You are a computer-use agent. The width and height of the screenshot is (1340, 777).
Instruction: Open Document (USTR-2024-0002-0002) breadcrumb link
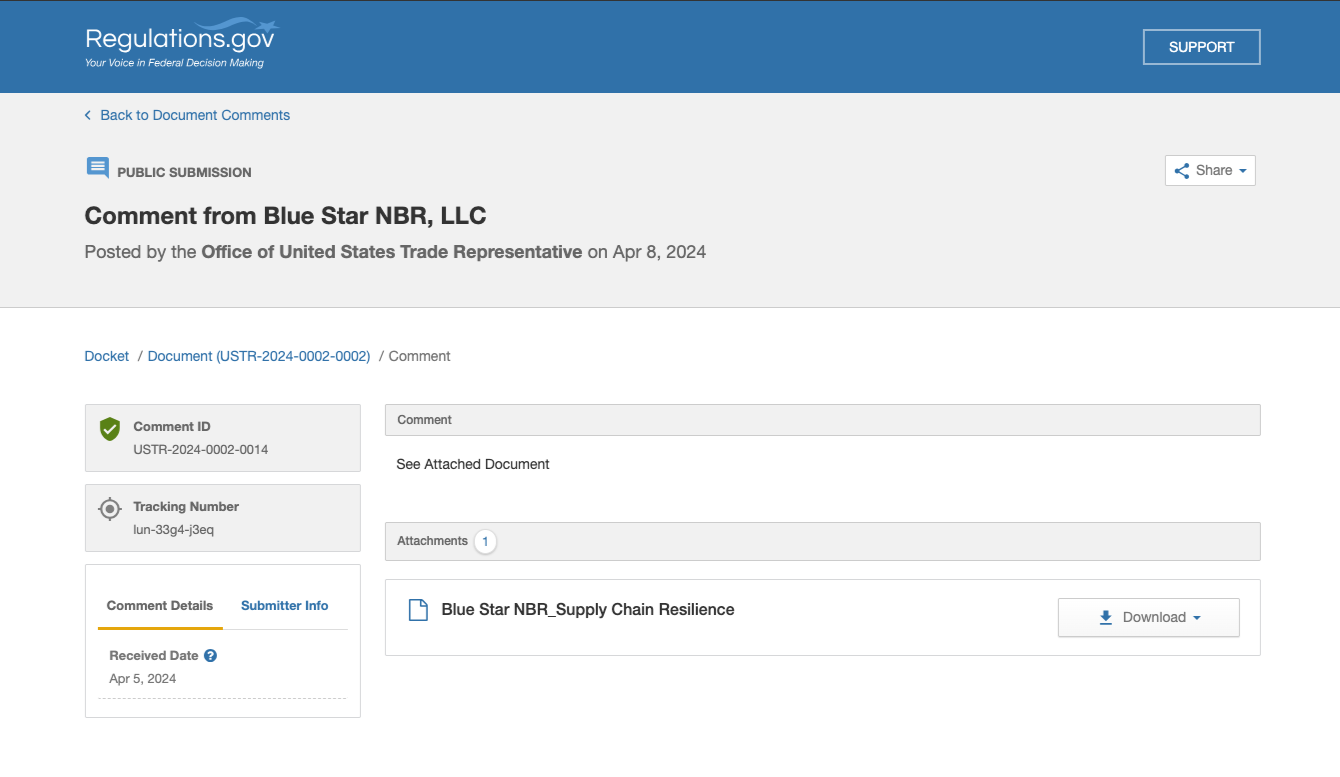coord(259,356)
